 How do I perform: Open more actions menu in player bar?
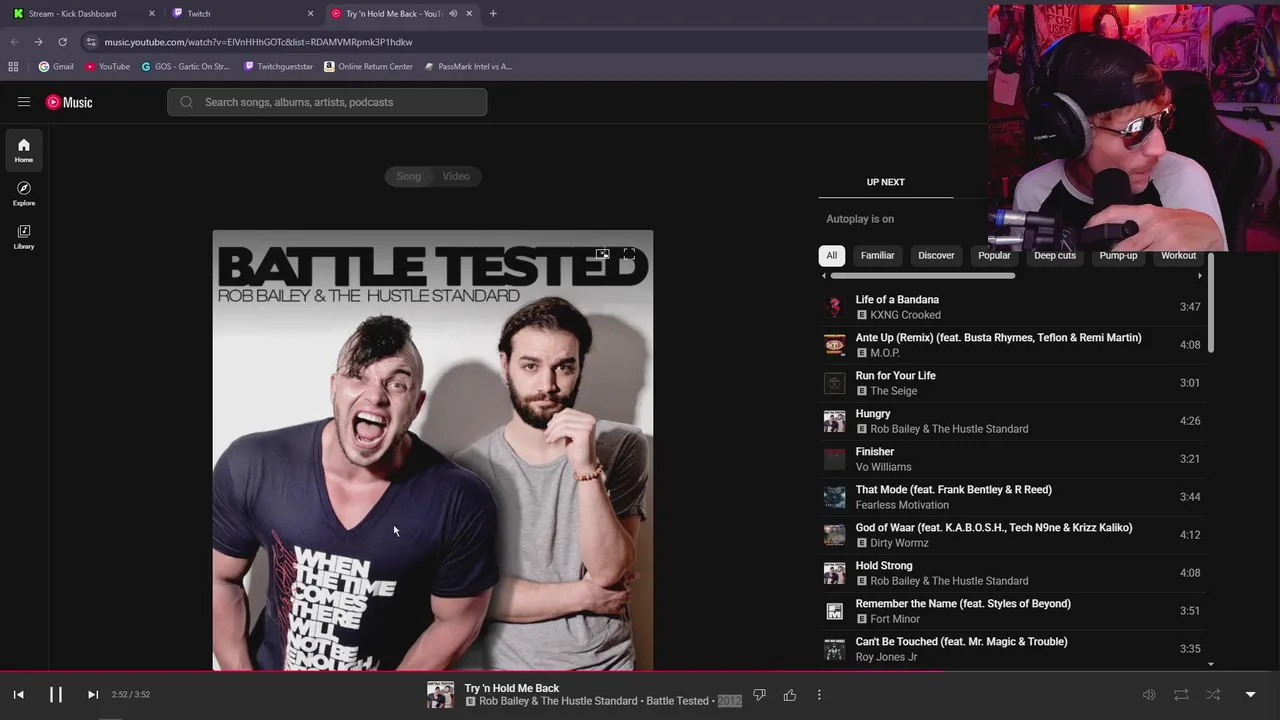819,695
